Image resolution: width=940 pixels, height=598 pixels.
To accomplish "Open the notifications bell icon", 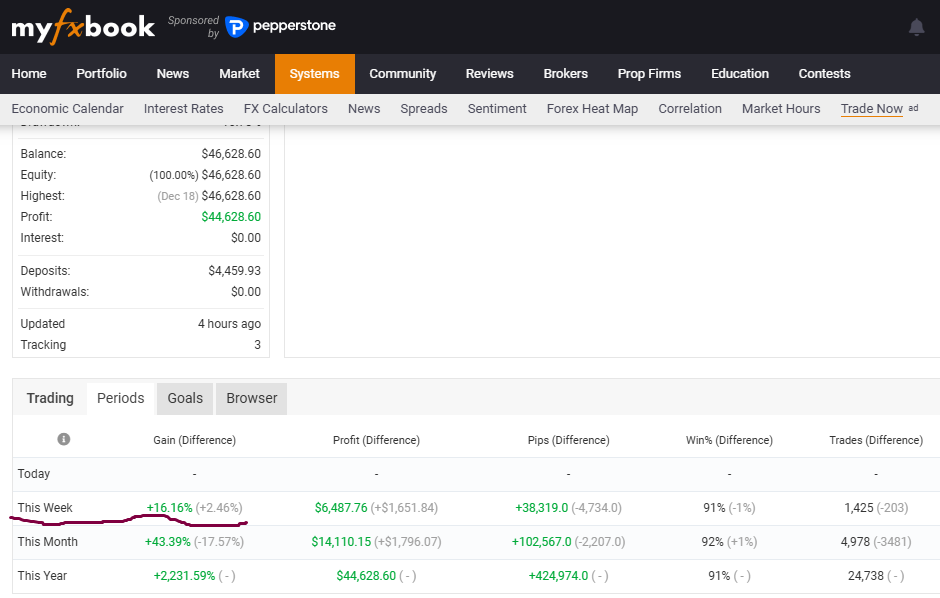I will [x=916, y=27].
